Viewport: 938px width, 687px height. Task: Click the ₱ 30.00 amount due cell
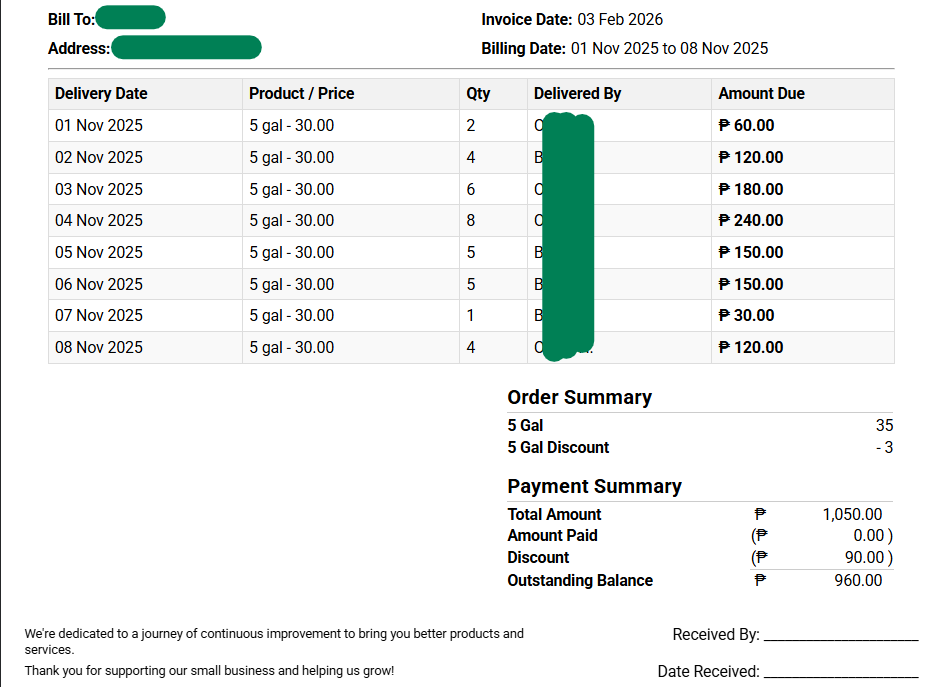pos(746,316)
